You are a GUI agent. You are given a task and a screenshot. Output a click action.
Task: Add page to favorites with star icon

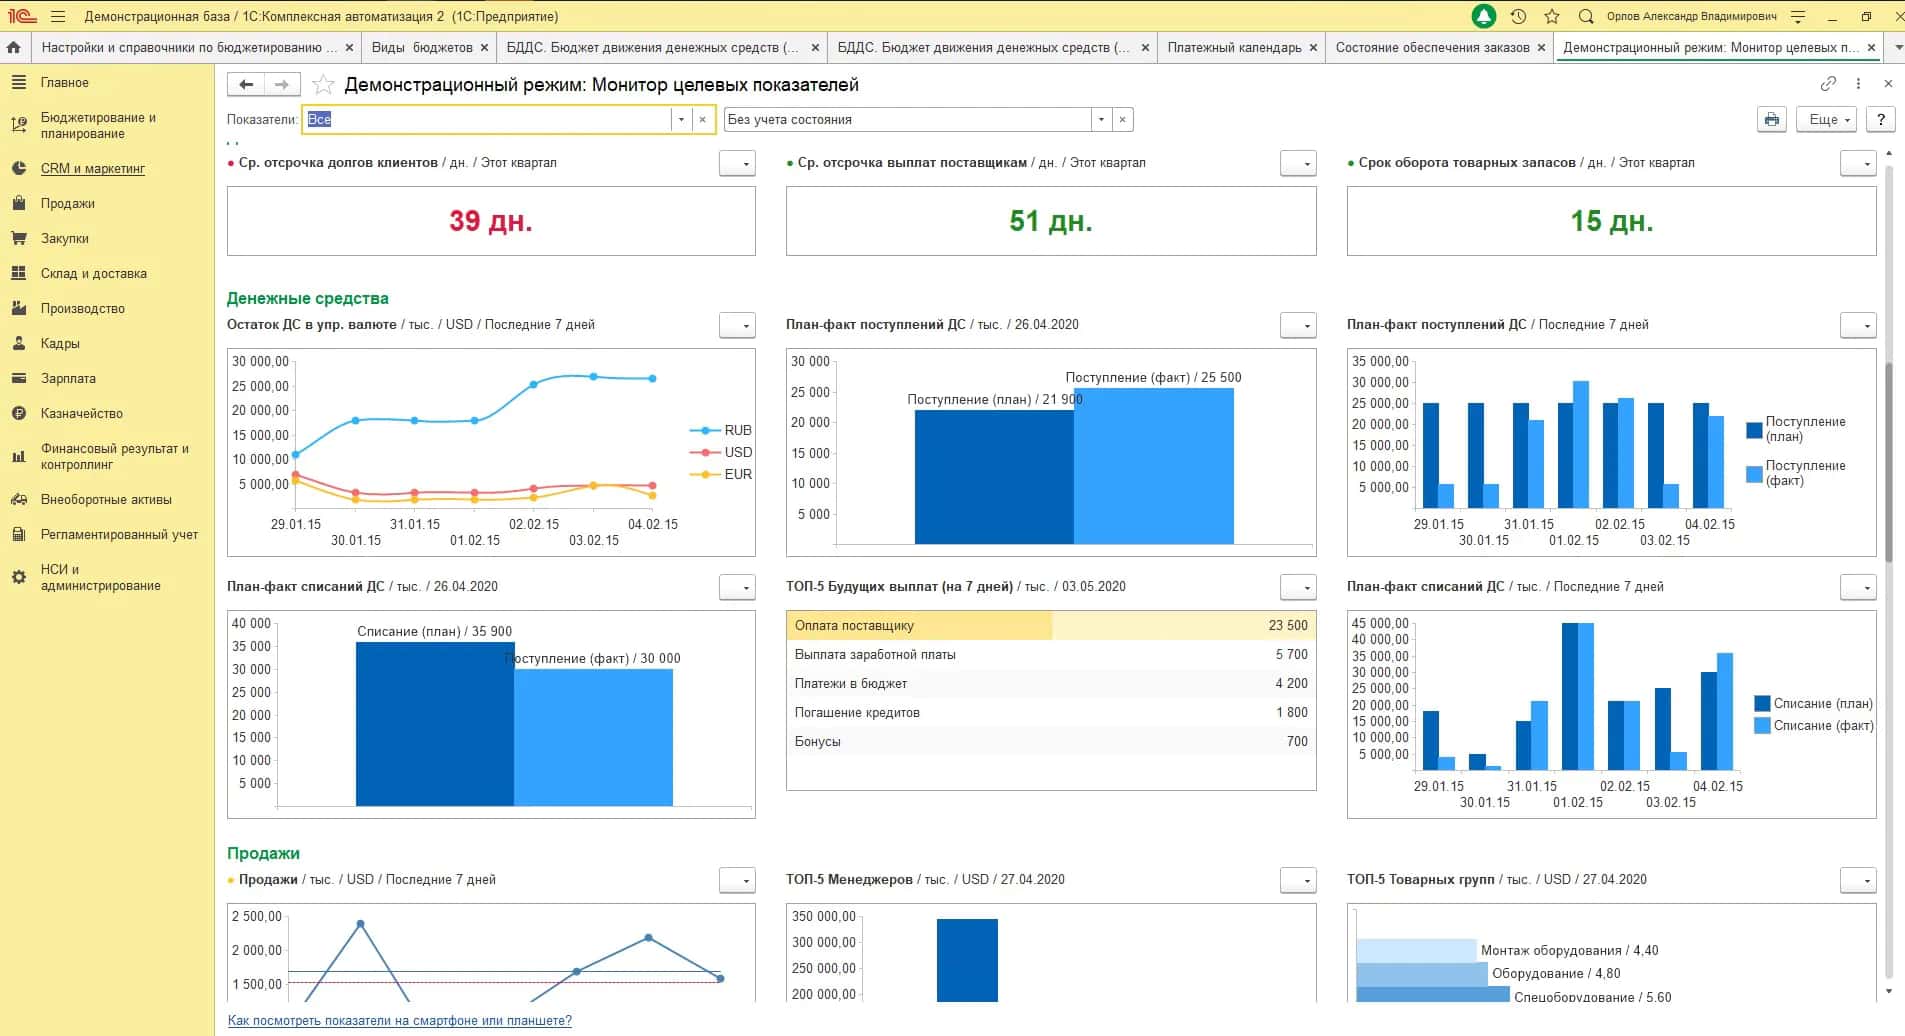323,85
